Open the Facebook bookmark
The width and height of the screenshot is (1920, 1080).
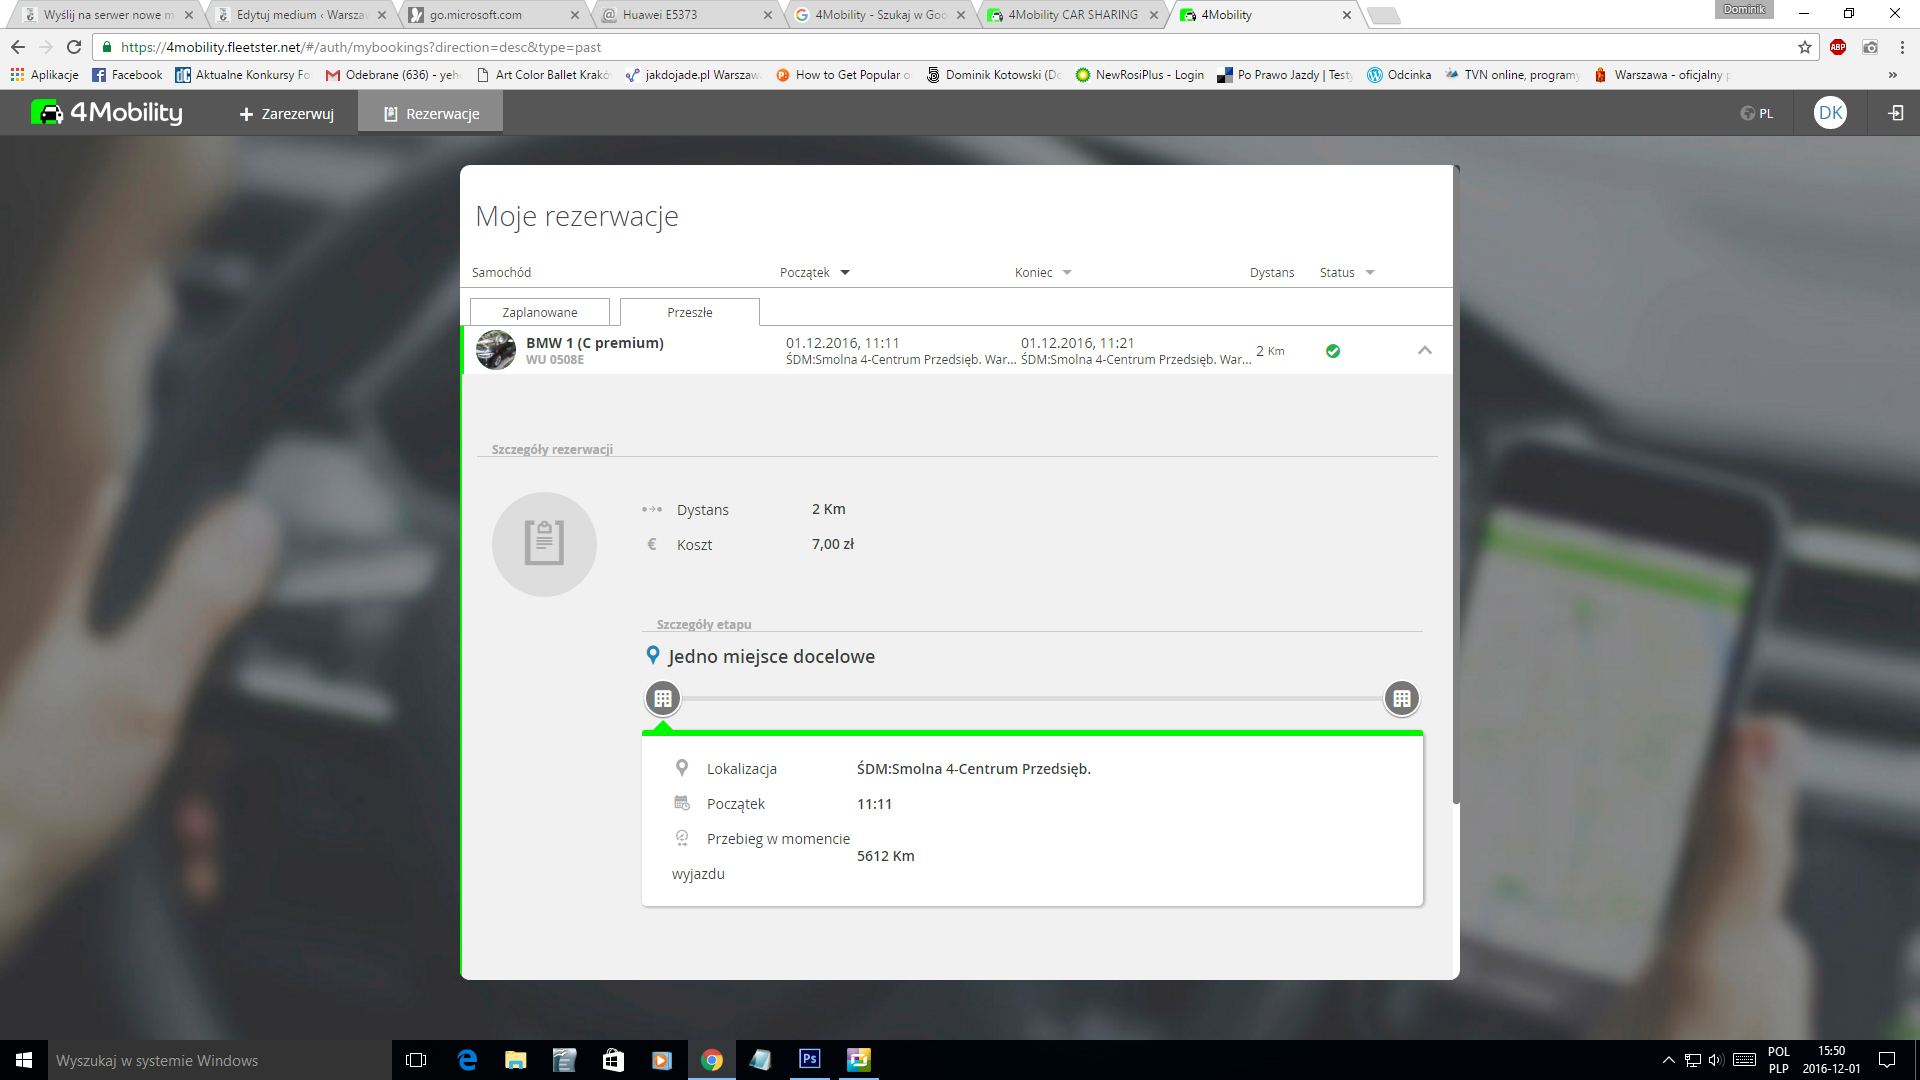tap(127, 75)
